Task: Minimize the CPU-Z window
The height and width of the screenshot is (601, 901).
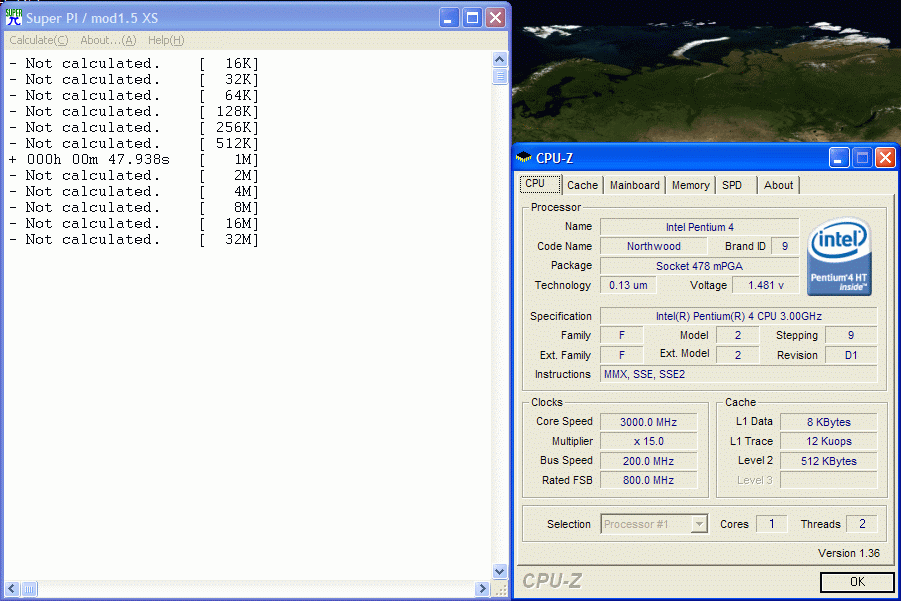Action: [839, 157]
